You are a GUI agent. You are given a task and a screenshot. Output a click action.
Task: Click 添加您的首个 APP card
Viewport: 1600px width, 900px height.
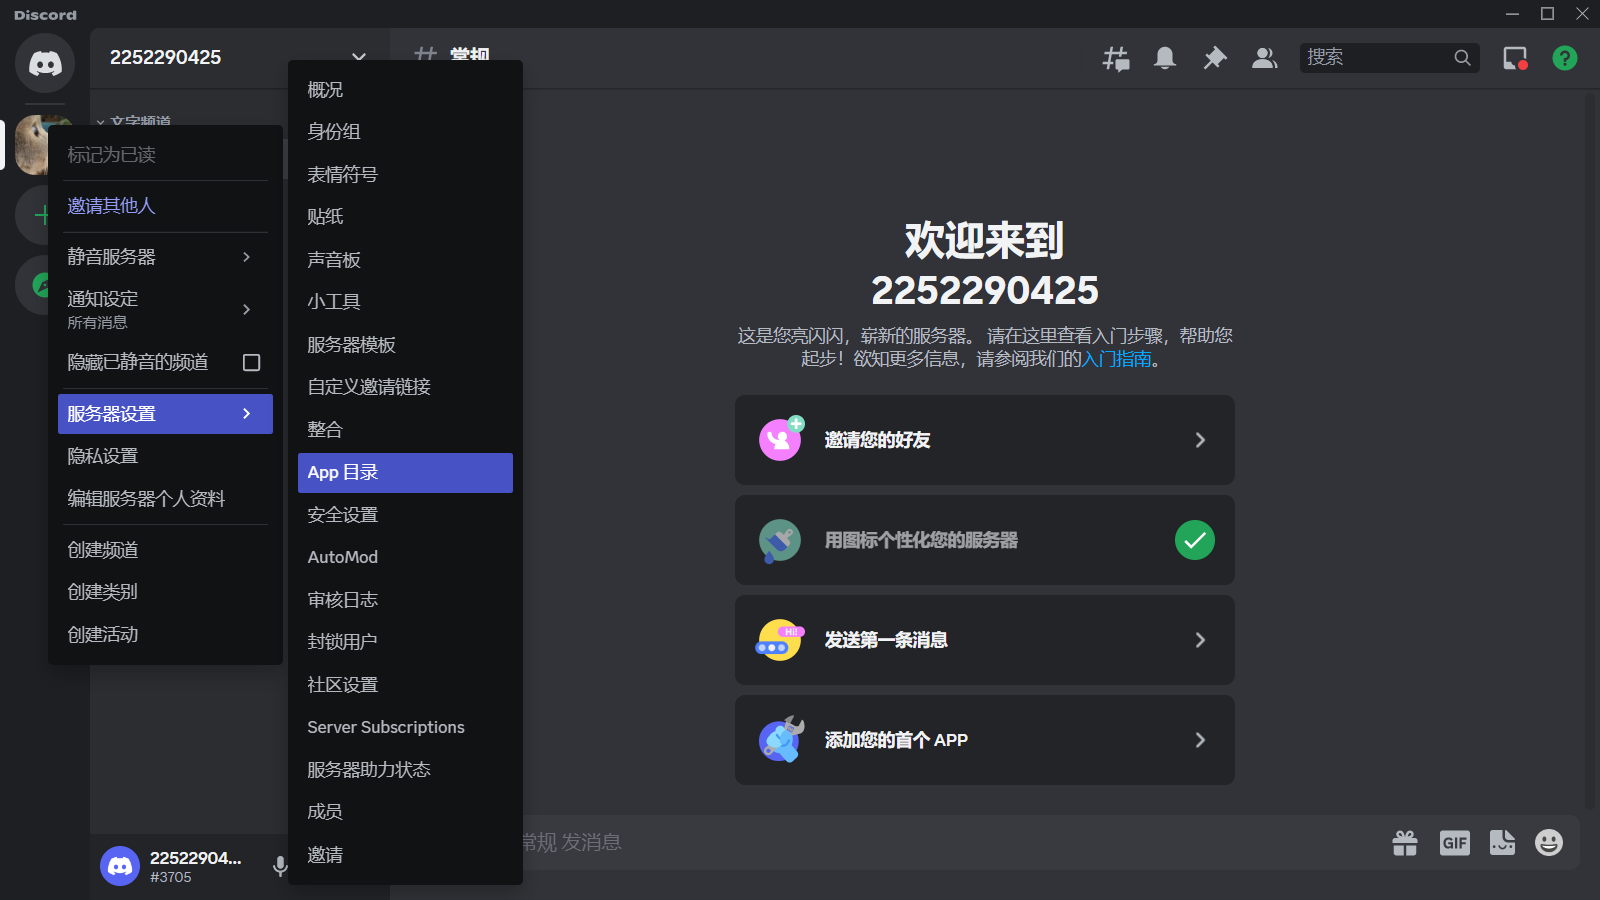pyautogui.click(x=985, y=740)
